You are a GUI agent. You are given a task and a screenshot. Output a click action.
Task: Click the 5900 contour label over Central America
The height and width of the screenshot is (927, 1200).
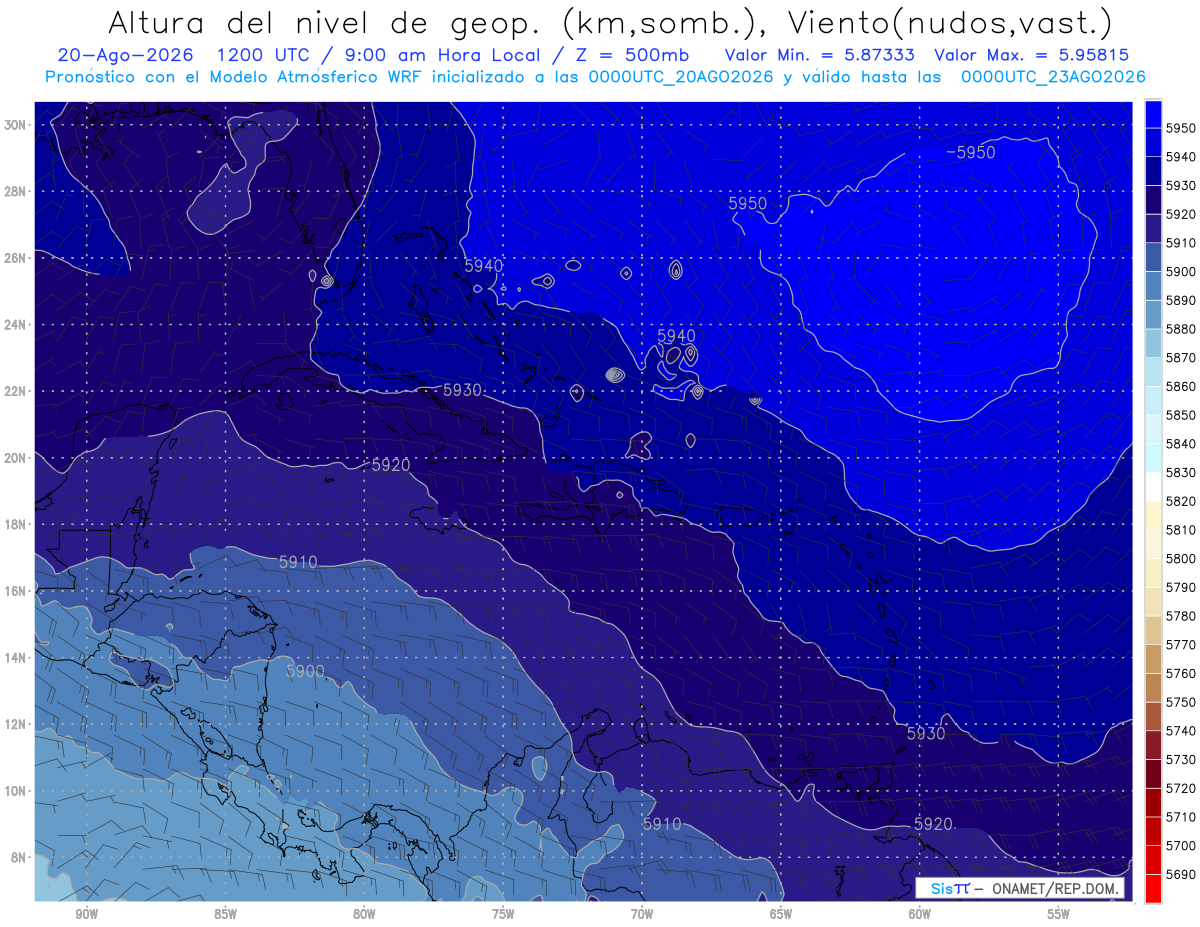tap(306, 671)
